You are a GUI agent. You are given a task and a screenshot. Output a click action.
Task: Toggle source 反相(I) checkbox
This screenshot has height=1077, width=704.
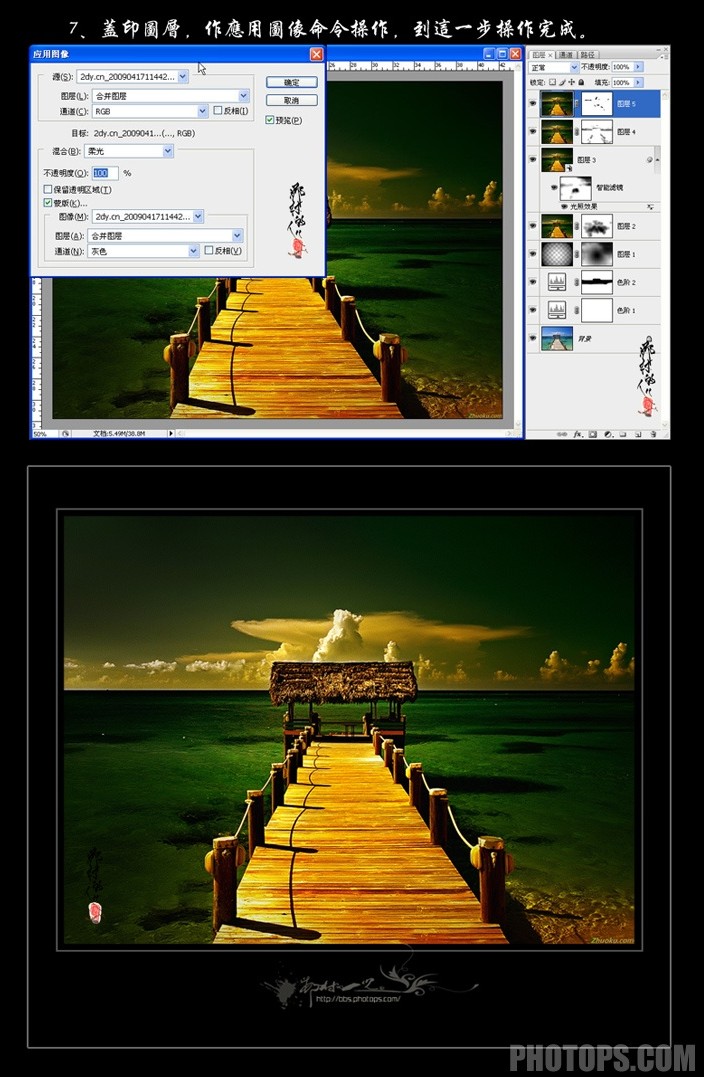point(218,111)
